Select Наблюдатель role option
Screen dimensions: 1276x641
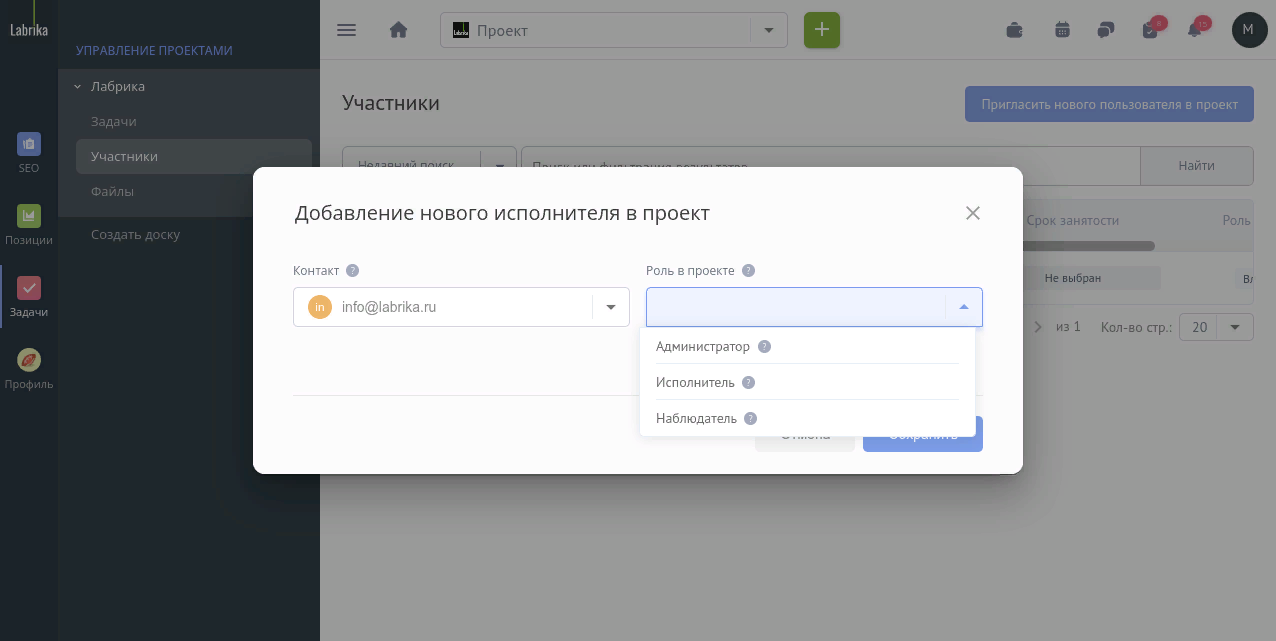point(807,418)
